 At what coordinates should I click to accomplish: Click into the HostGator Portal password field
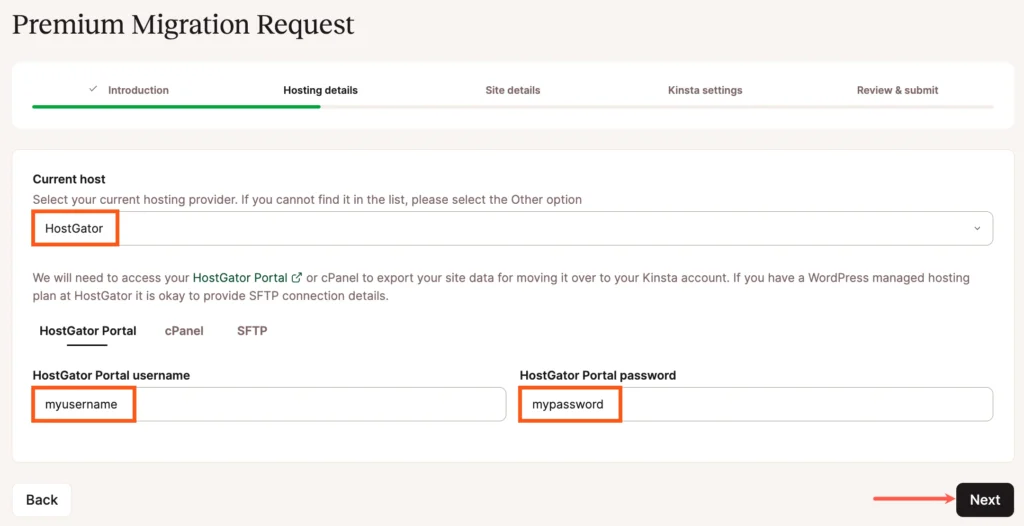[x=756, y=405]
